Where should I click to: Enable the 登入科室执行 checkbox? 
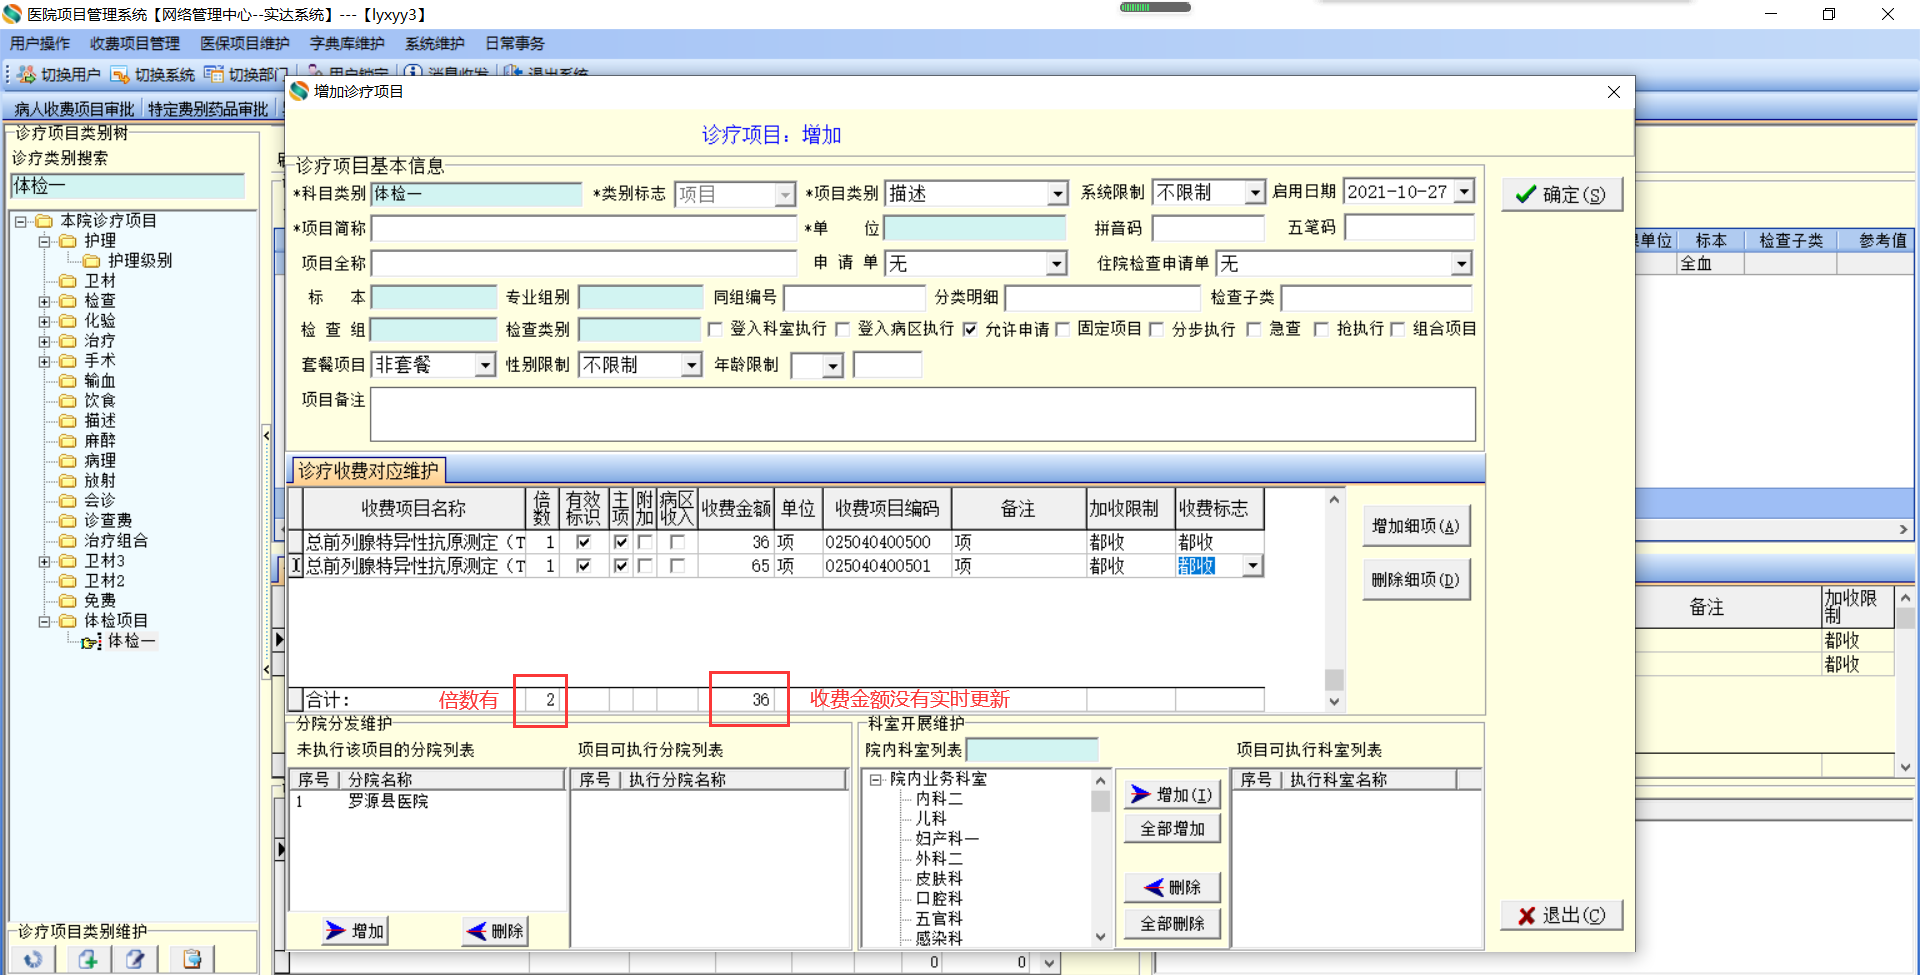[715, 329]
